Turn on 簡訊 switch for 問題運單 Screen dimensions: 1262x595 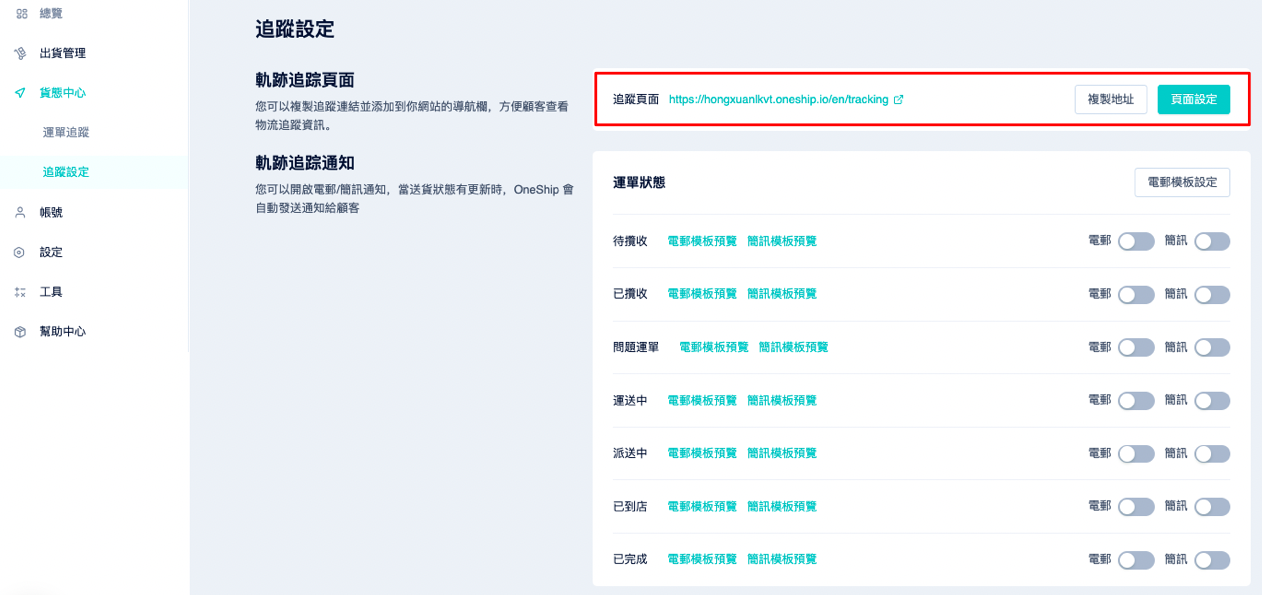[x=1212, y=347]
